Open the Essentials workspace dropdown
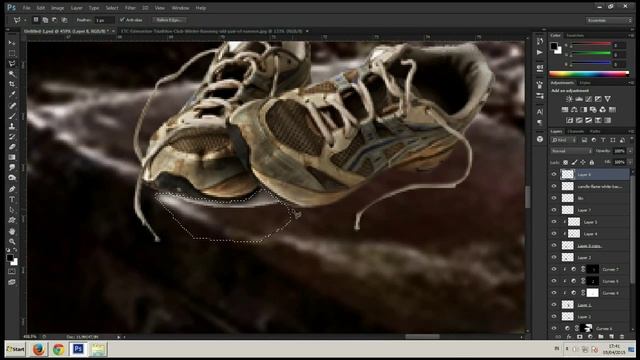 pyautogui.click(x=609, y=20)
